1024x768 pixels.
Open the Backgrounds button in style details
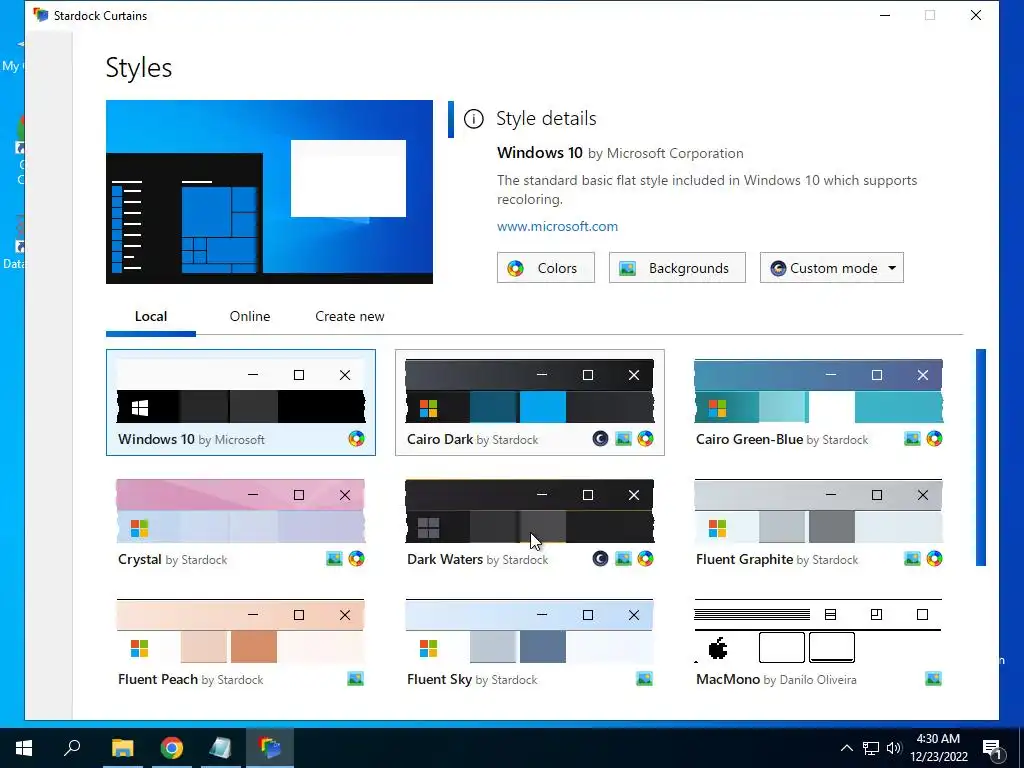(x=677, y=268)
